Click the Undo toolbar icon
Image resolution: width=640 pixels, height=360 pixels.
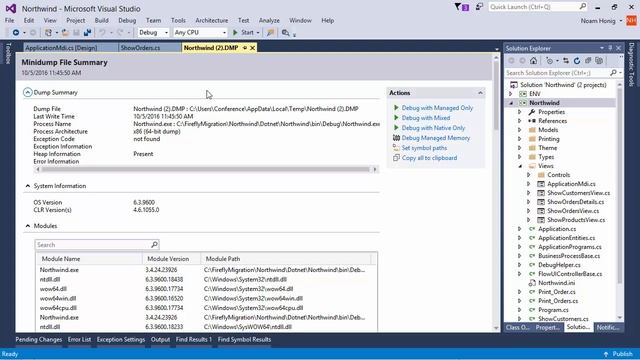tap(102, 33)
